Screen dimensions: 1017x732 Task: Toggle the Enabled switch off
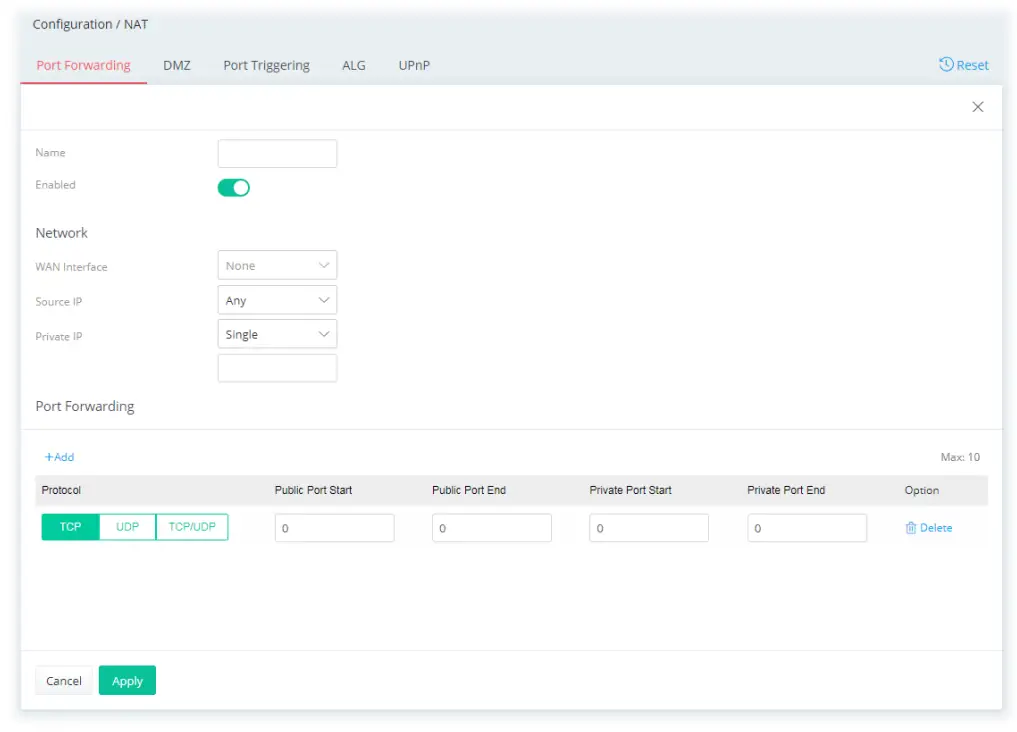pyautogui.click(x=233, y=187)
